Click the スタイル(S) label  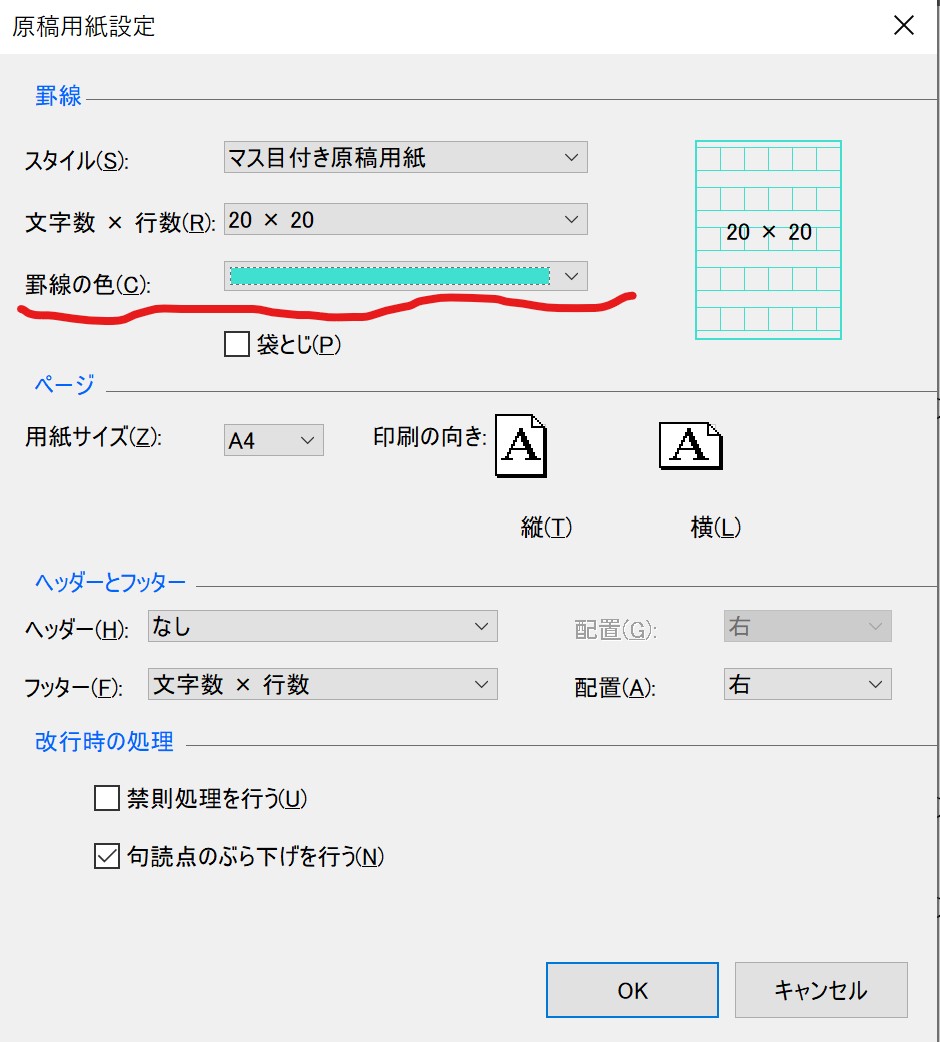[x=76, y=160]
